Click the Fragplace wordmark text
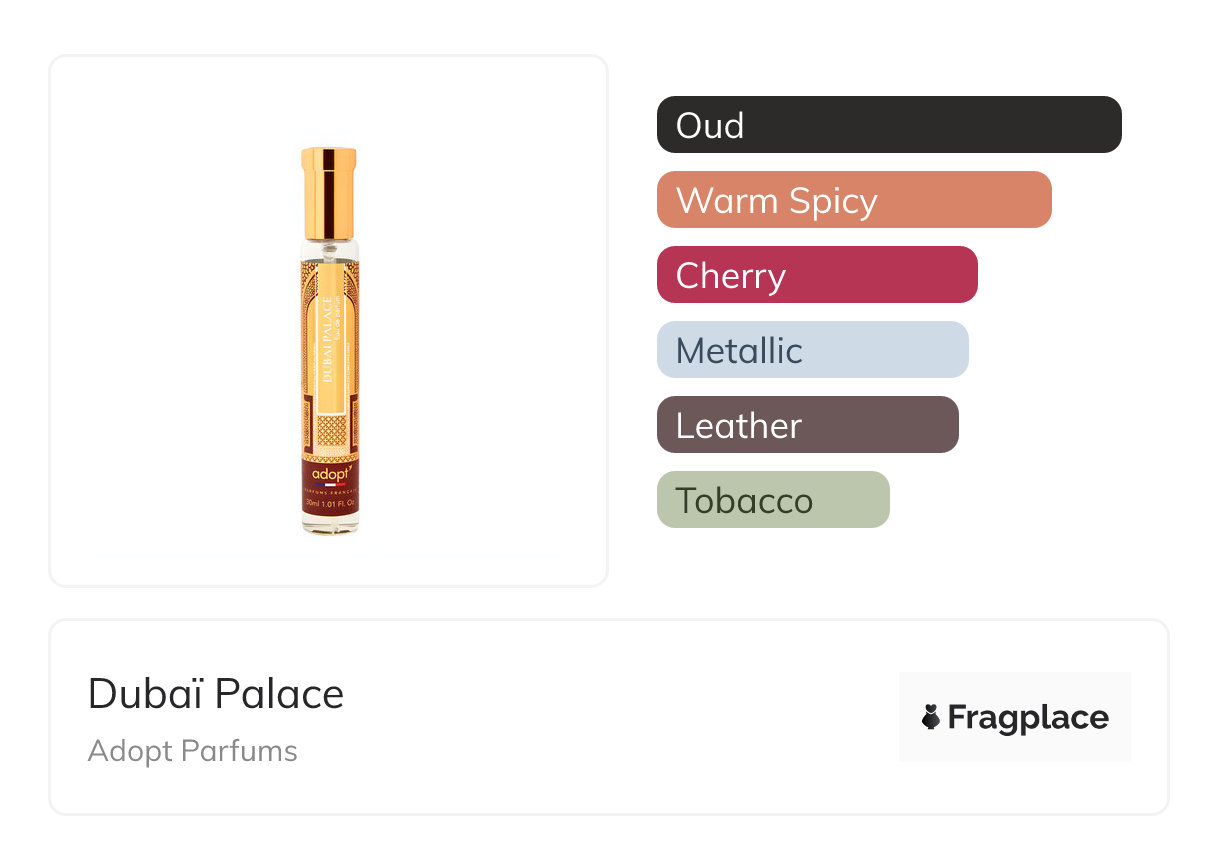The width and height of the screenshot is (1218, 864). [x=1028, y=718]
